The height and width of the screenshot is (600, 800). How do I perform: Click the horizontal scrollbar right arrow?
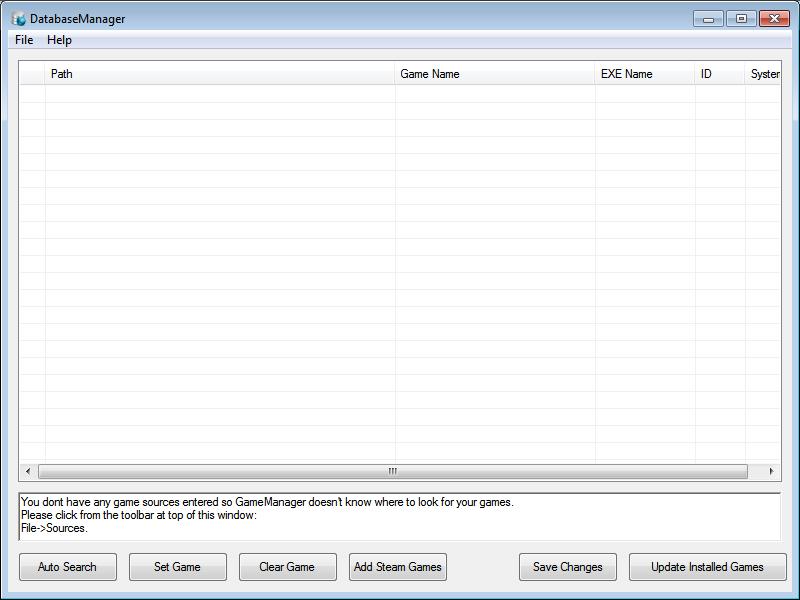click(x=771, y=471)
